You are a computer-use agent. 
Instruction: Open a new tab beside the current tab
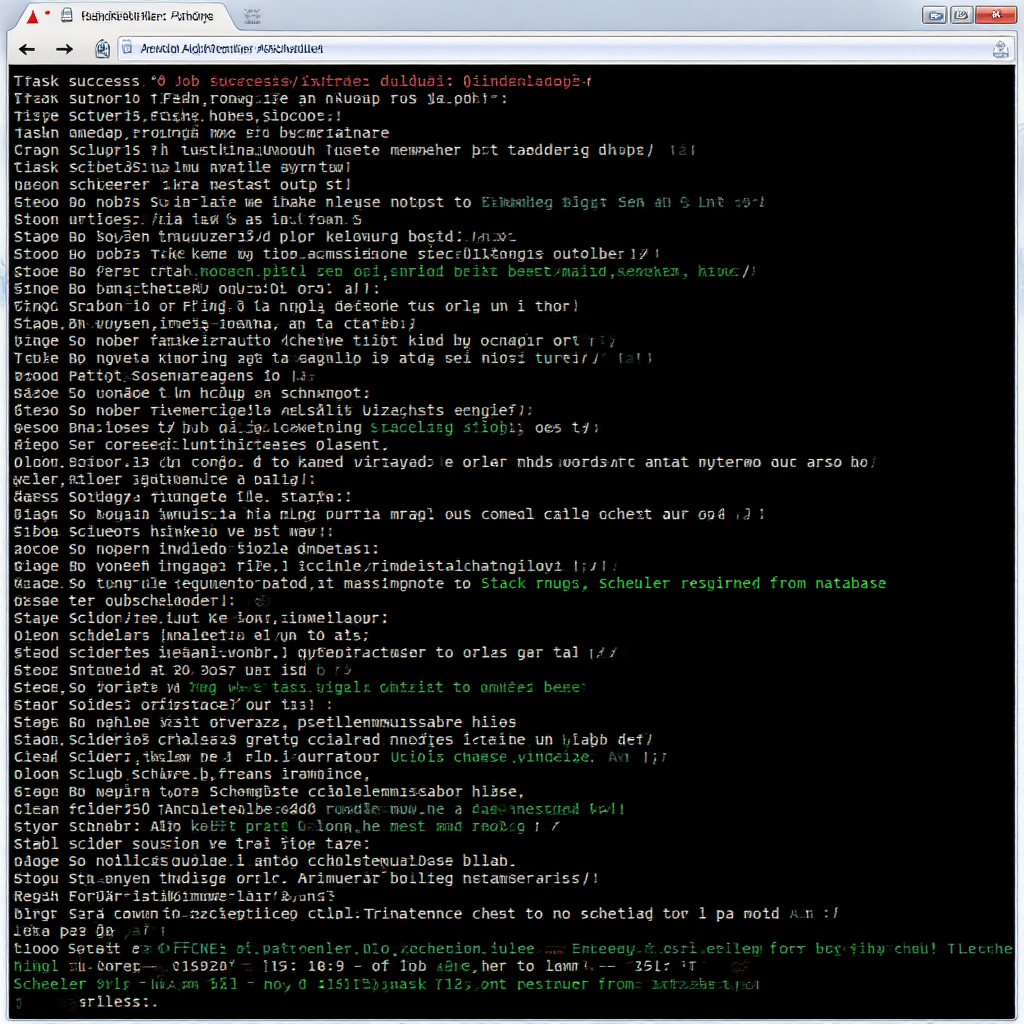pyautogui.click(x=252, y=16)
